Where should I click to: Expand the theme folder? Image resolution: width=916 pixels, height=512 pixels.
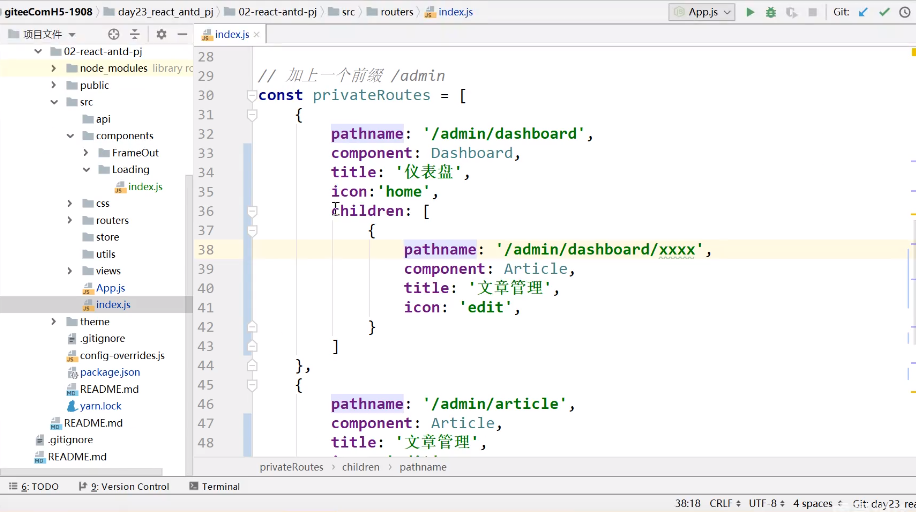54,321
